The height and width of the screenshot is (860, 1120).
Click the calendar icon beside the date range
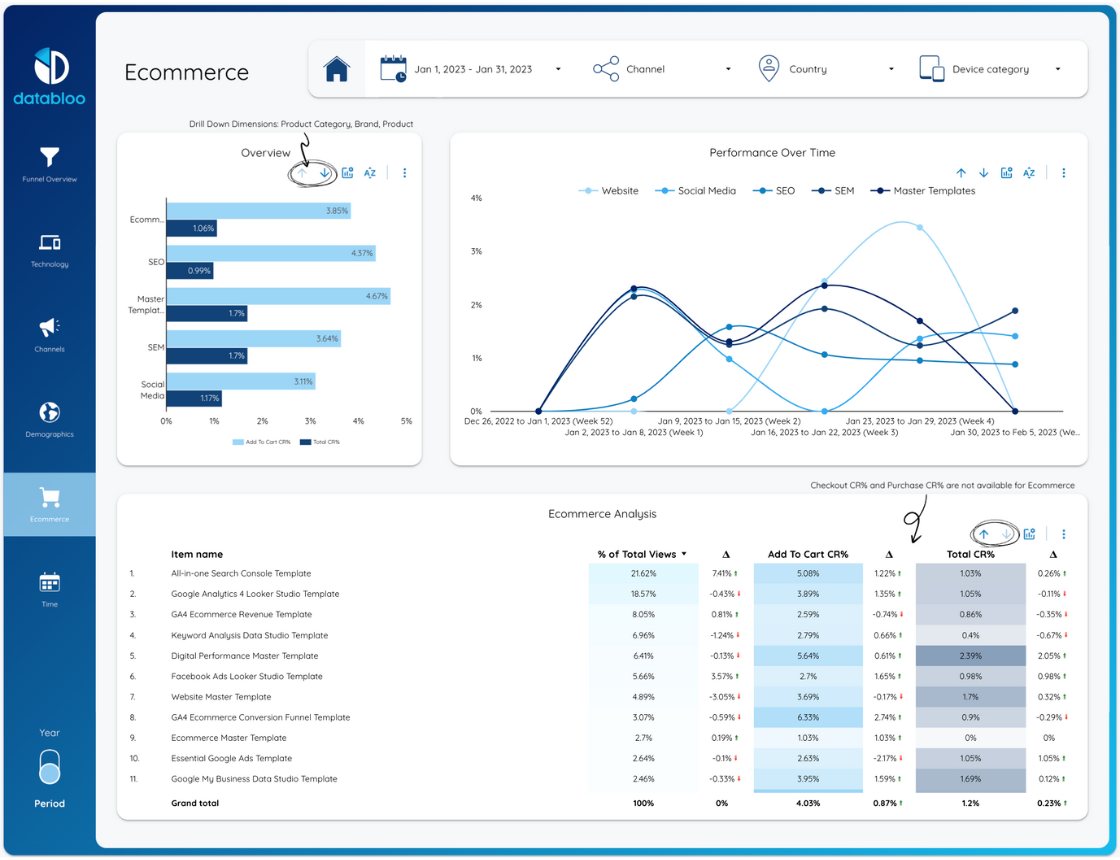(x=394, y=69)
